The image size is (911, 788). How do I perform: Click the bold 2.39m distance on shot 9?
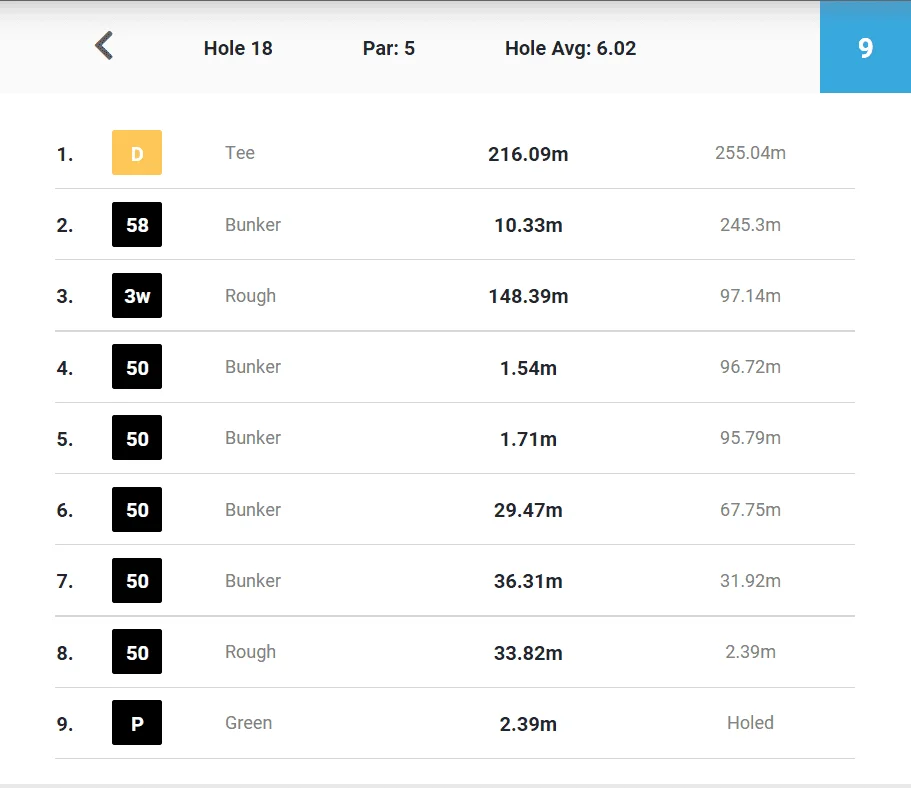(528, 724)
